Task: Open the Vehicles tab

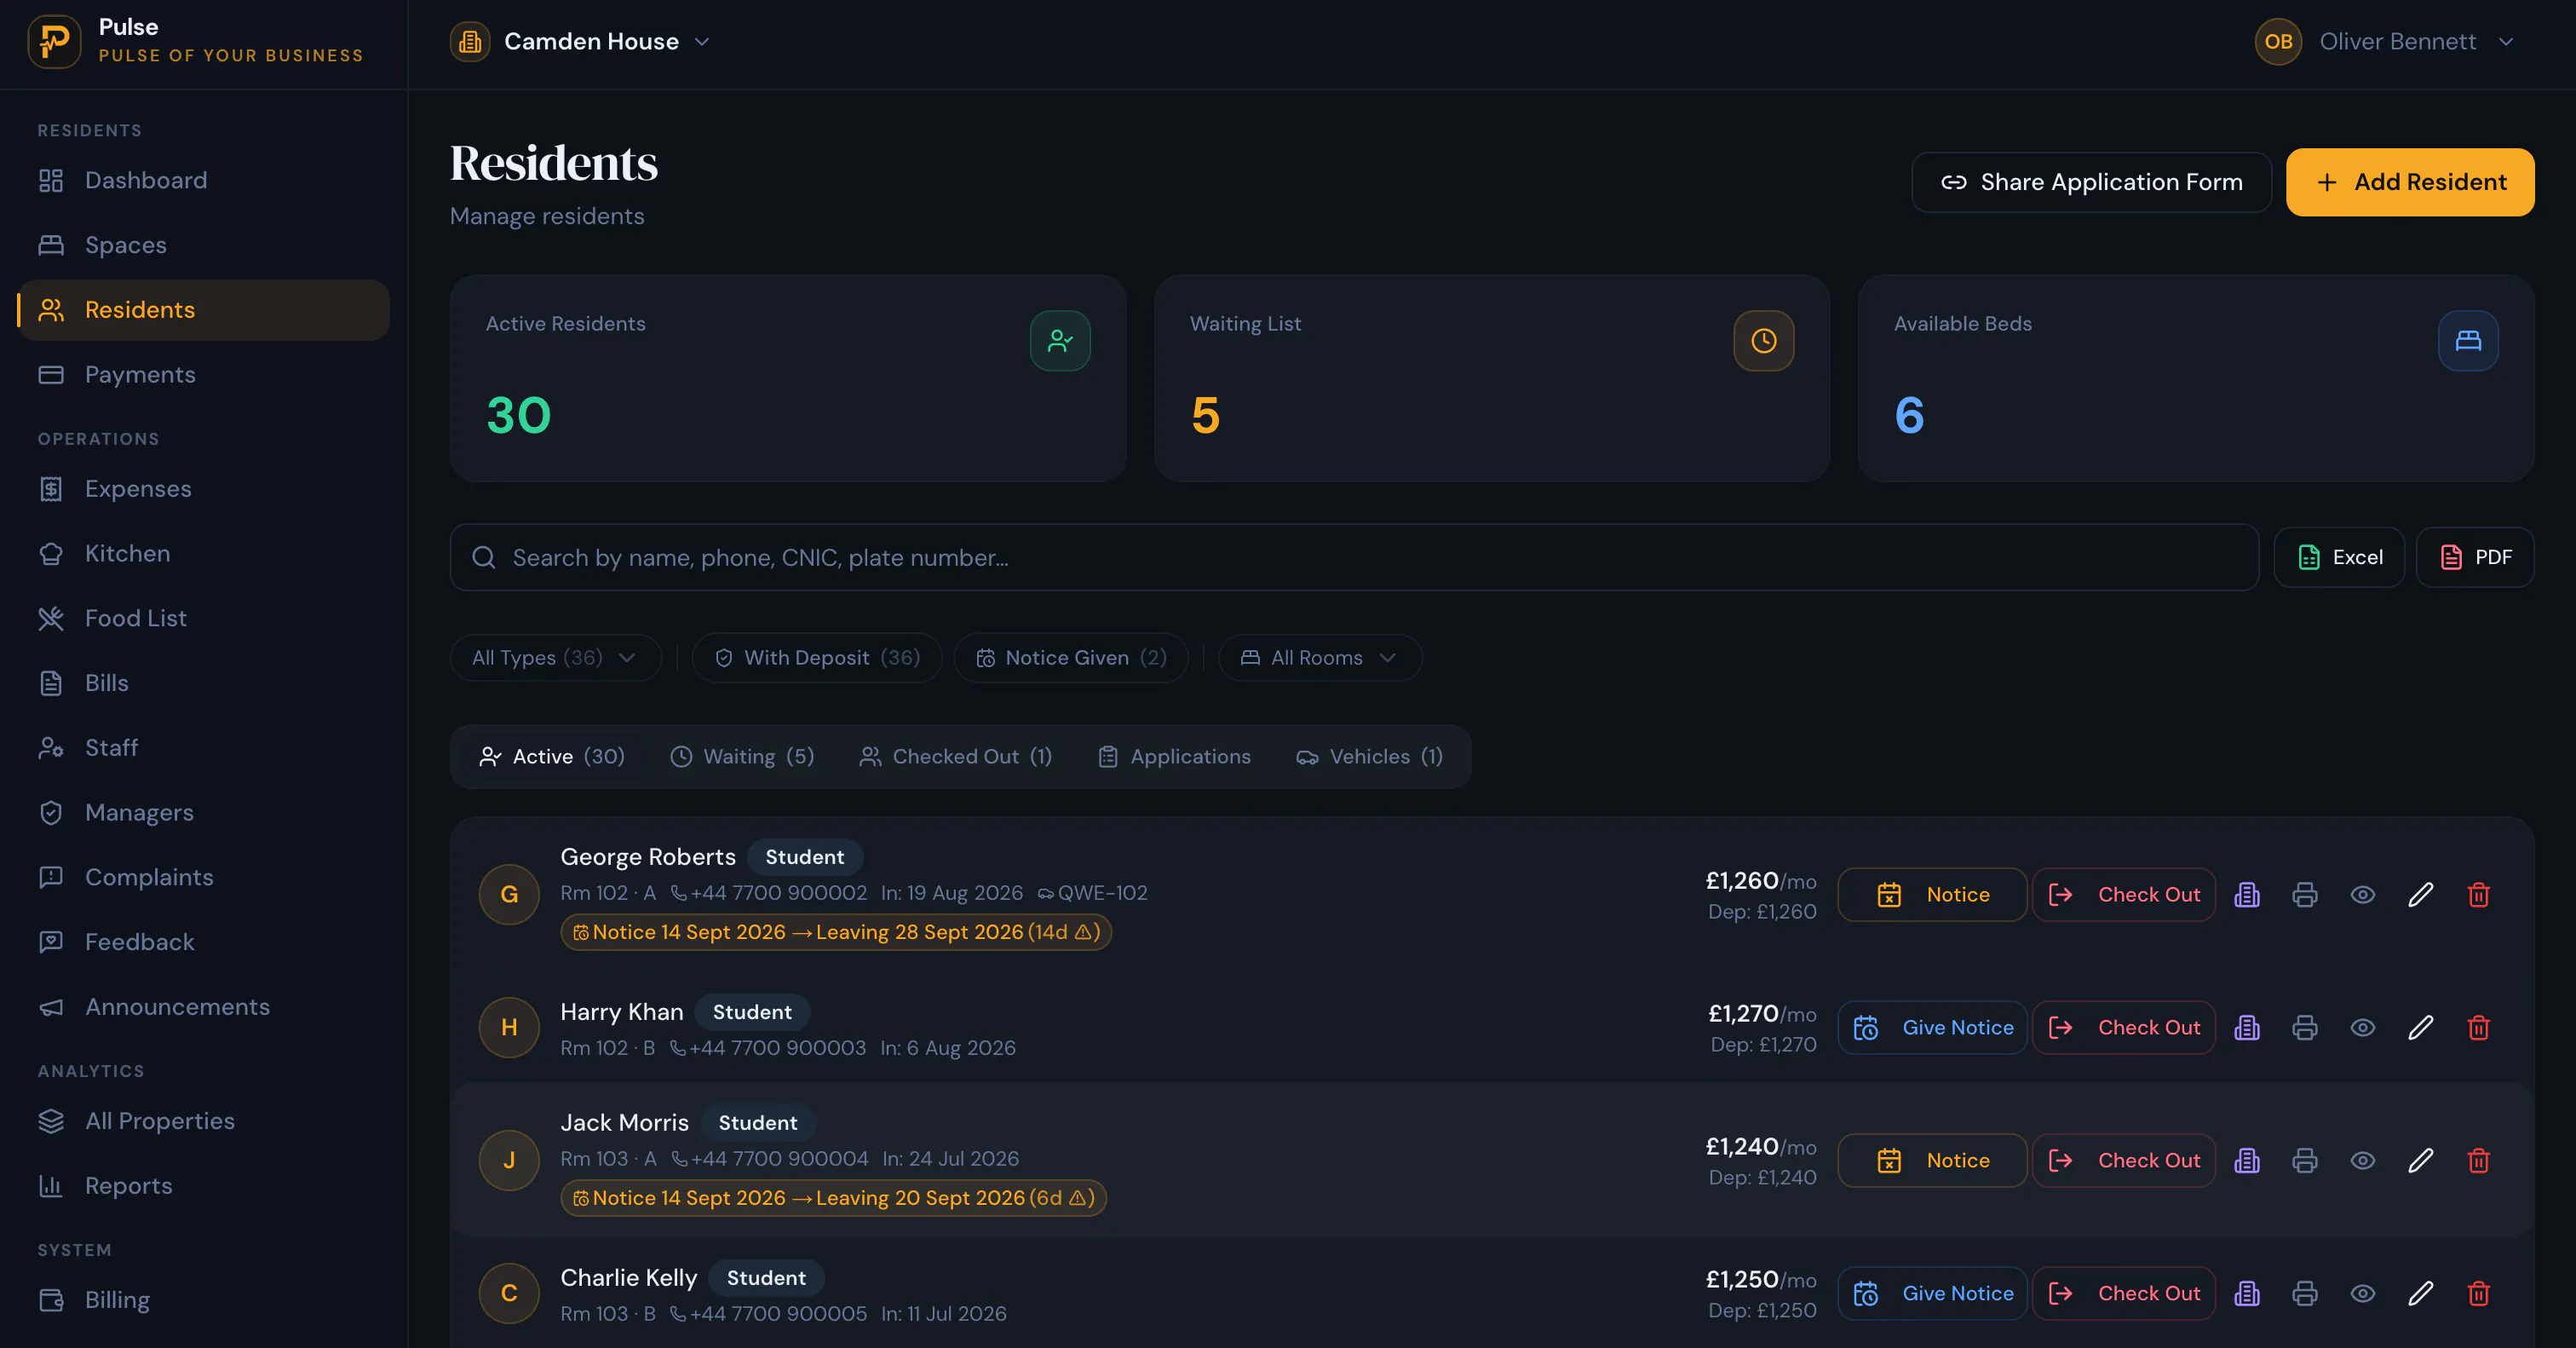Action: point(1369,756)
